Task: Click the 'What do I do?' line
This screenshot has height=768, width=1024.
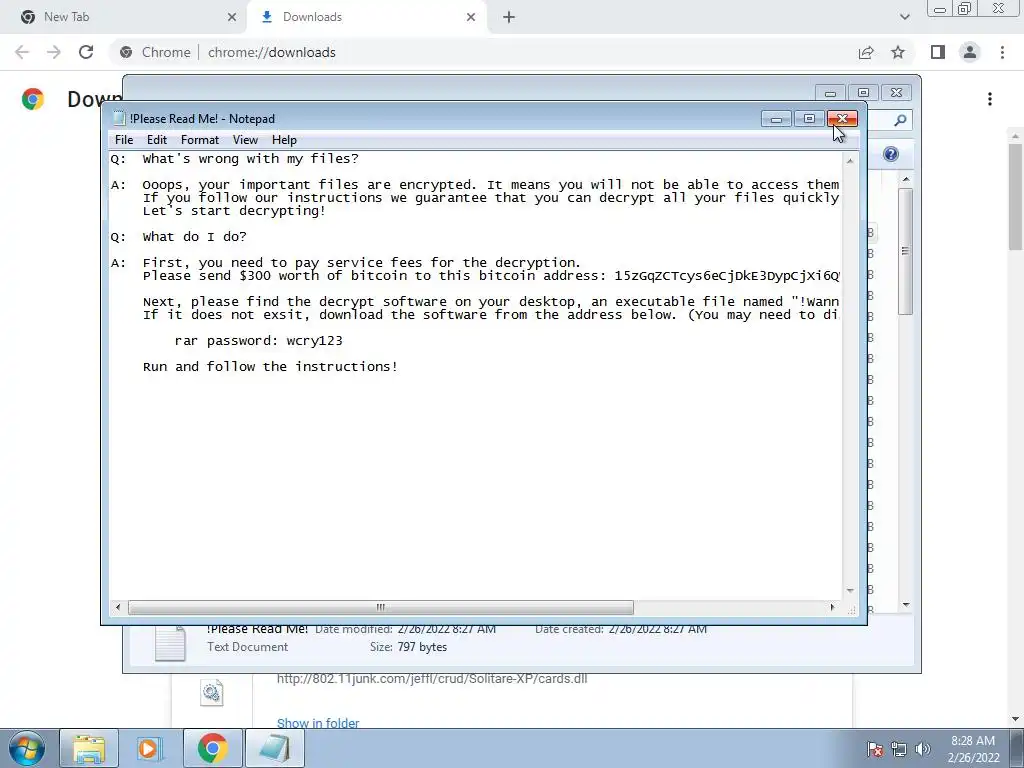Action: pos(195,237)
